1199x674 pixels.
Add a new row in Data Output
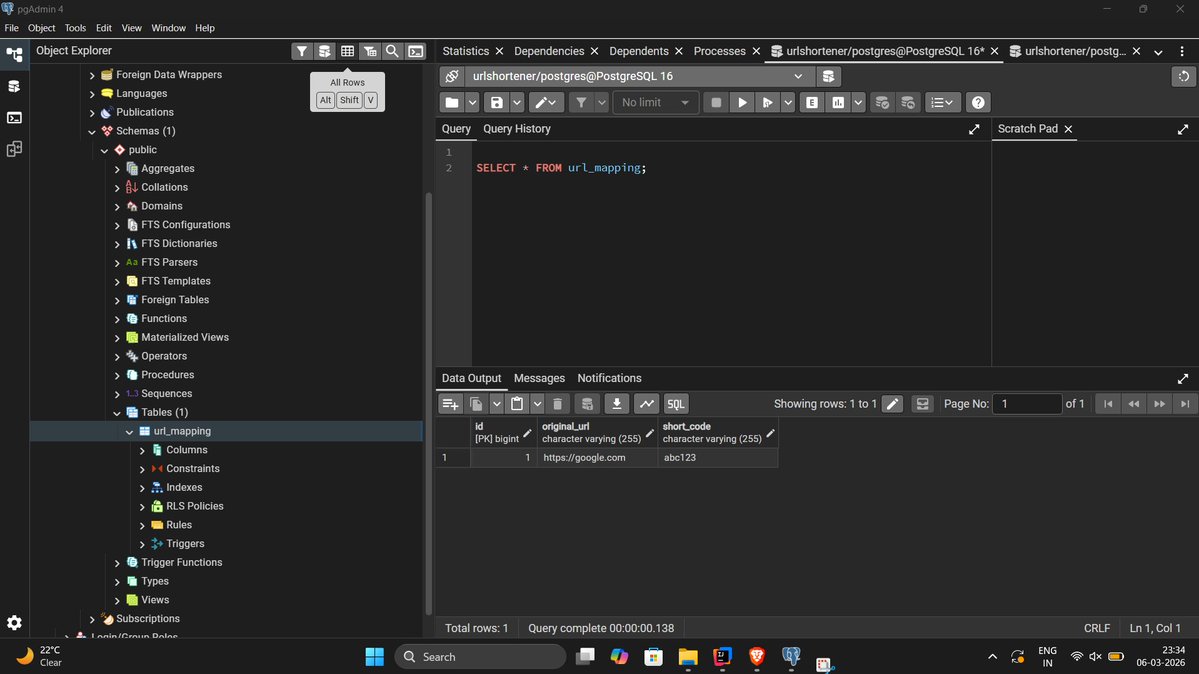coord(450,404)
